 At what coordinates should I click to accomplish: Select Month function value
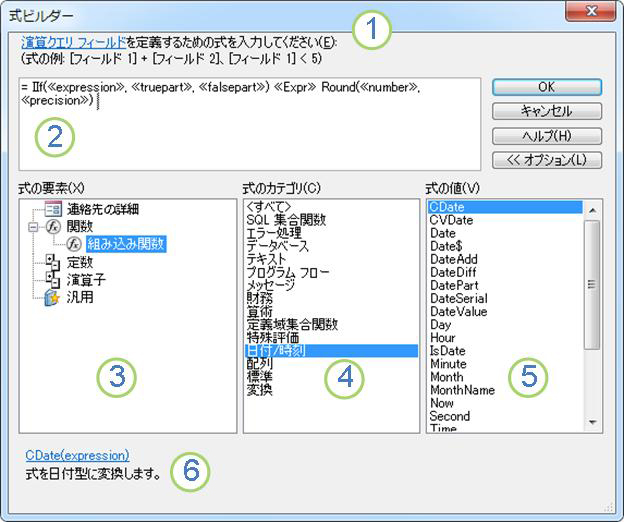(x=505, y=377)
